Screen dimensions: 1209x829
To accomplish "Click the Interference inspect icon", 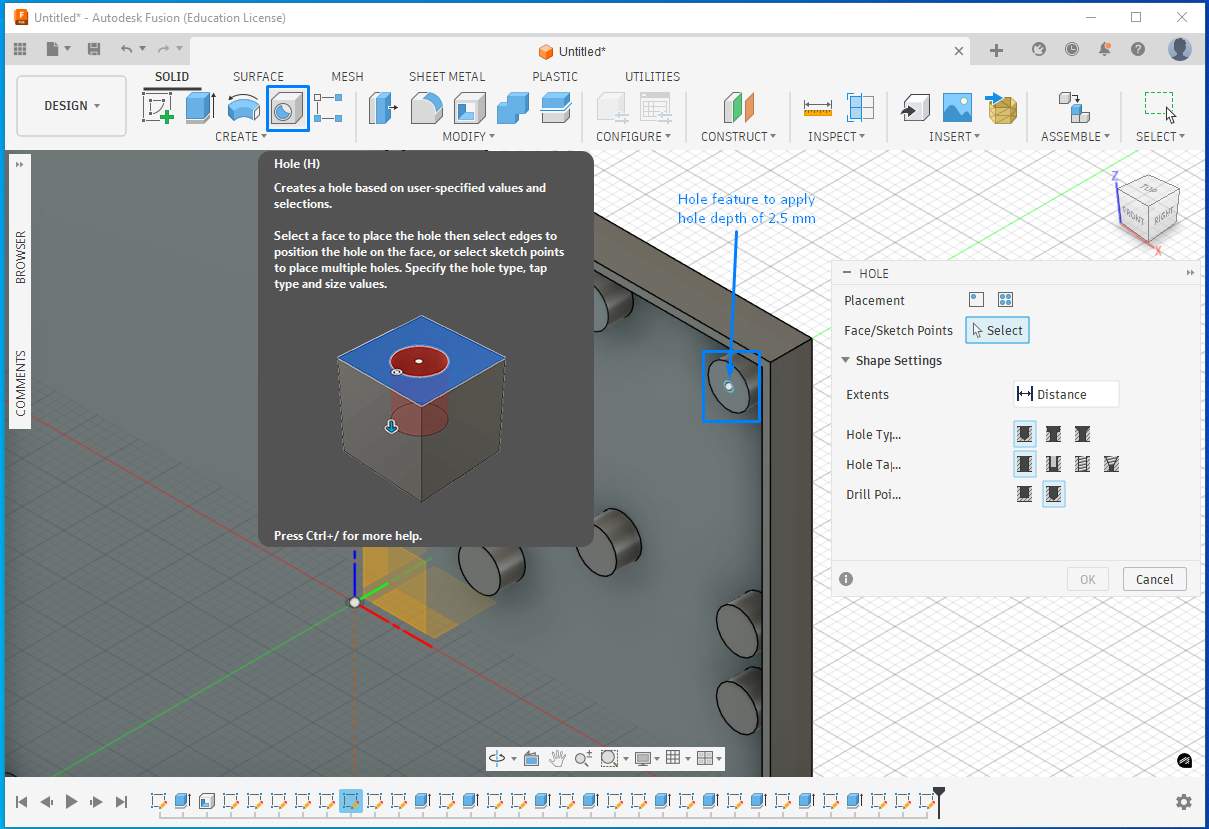I will 860,108.
